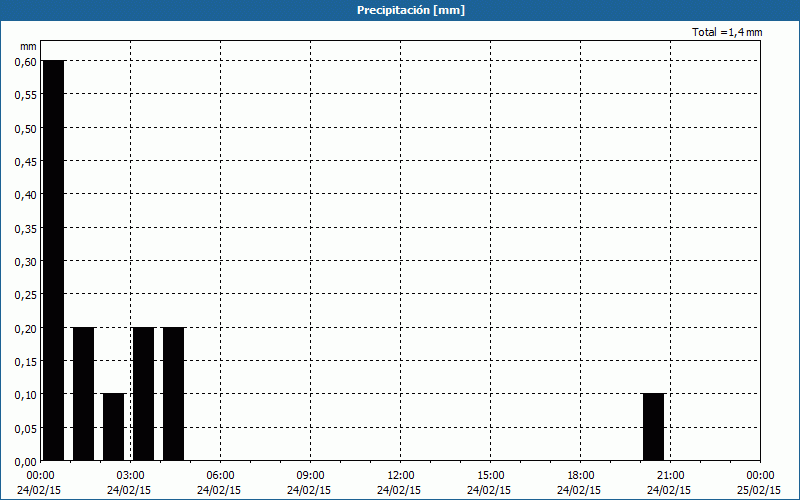Viewport: 800px width, 500px height.
Task: Select the 0,40 y-axis value
Action: tap(26, 195)
